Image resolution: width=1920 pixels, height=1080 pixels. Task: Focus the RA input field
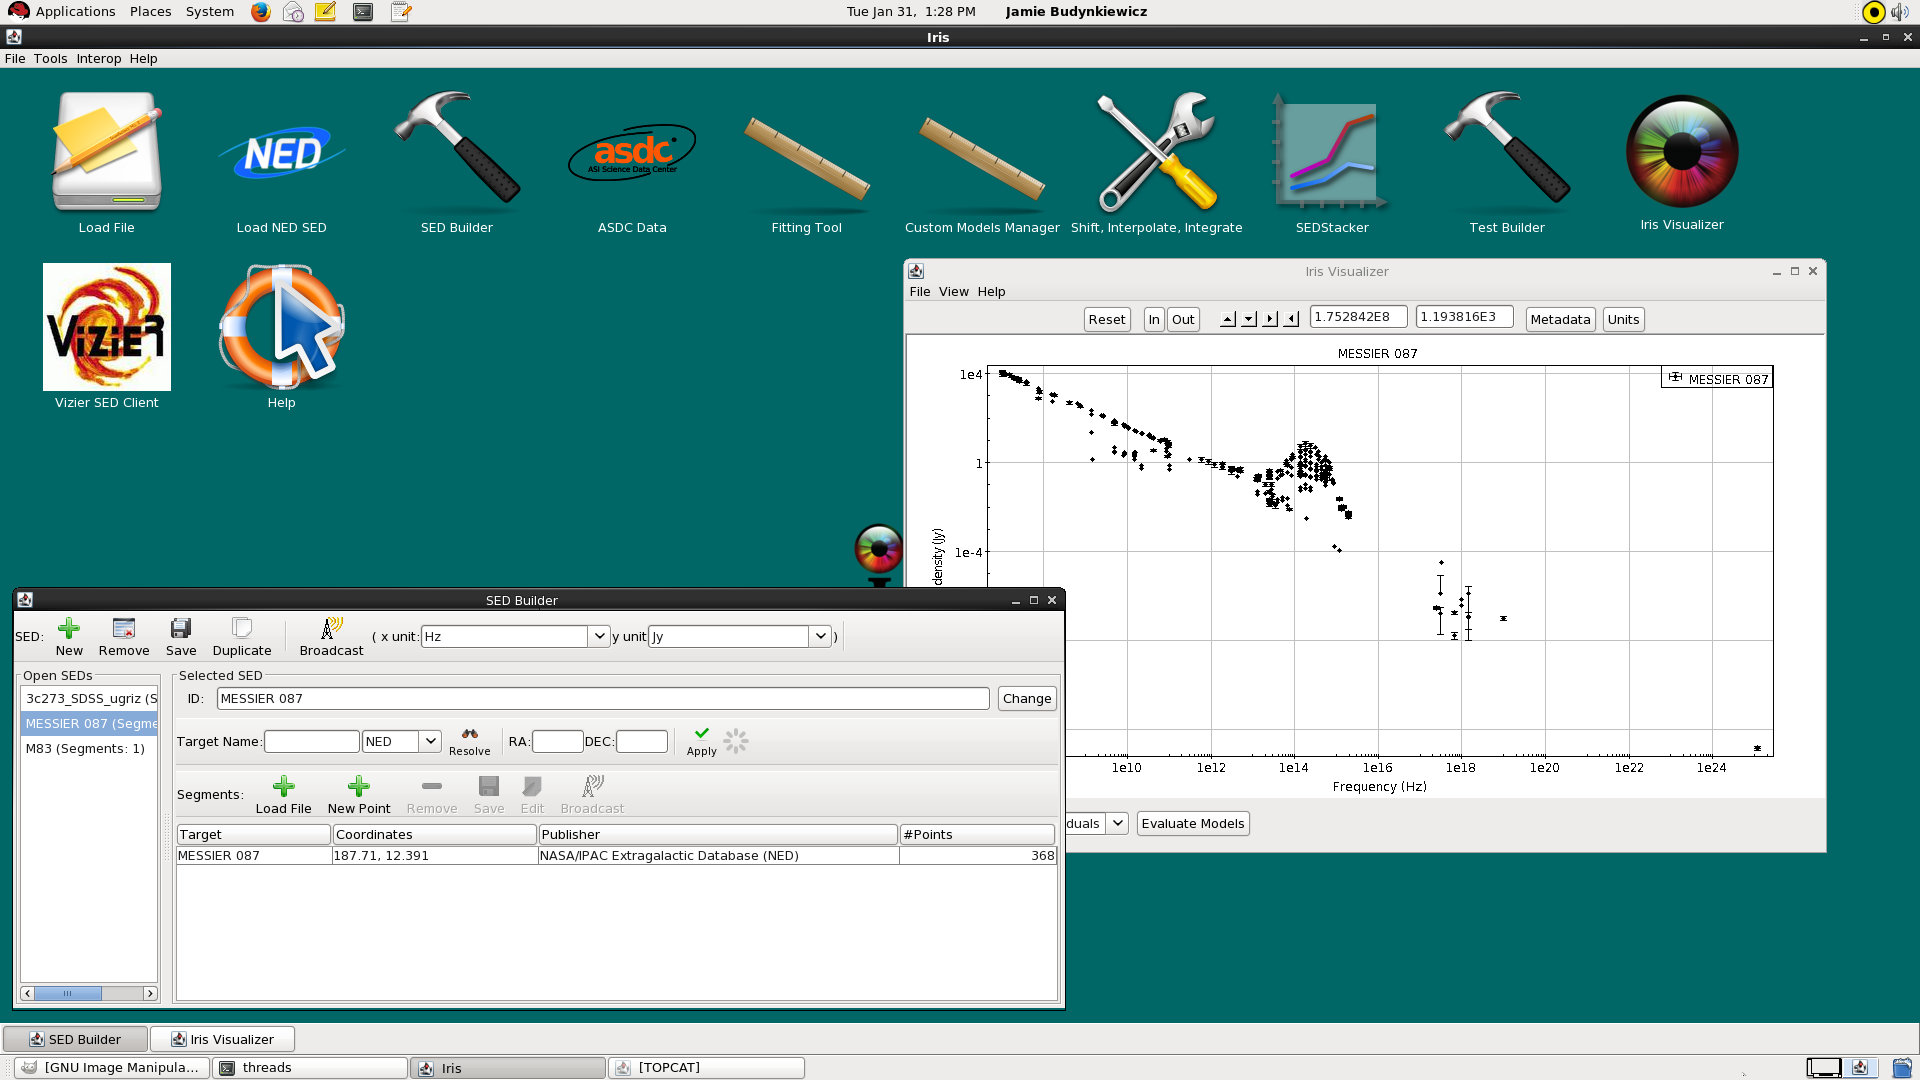pos(558,741)
